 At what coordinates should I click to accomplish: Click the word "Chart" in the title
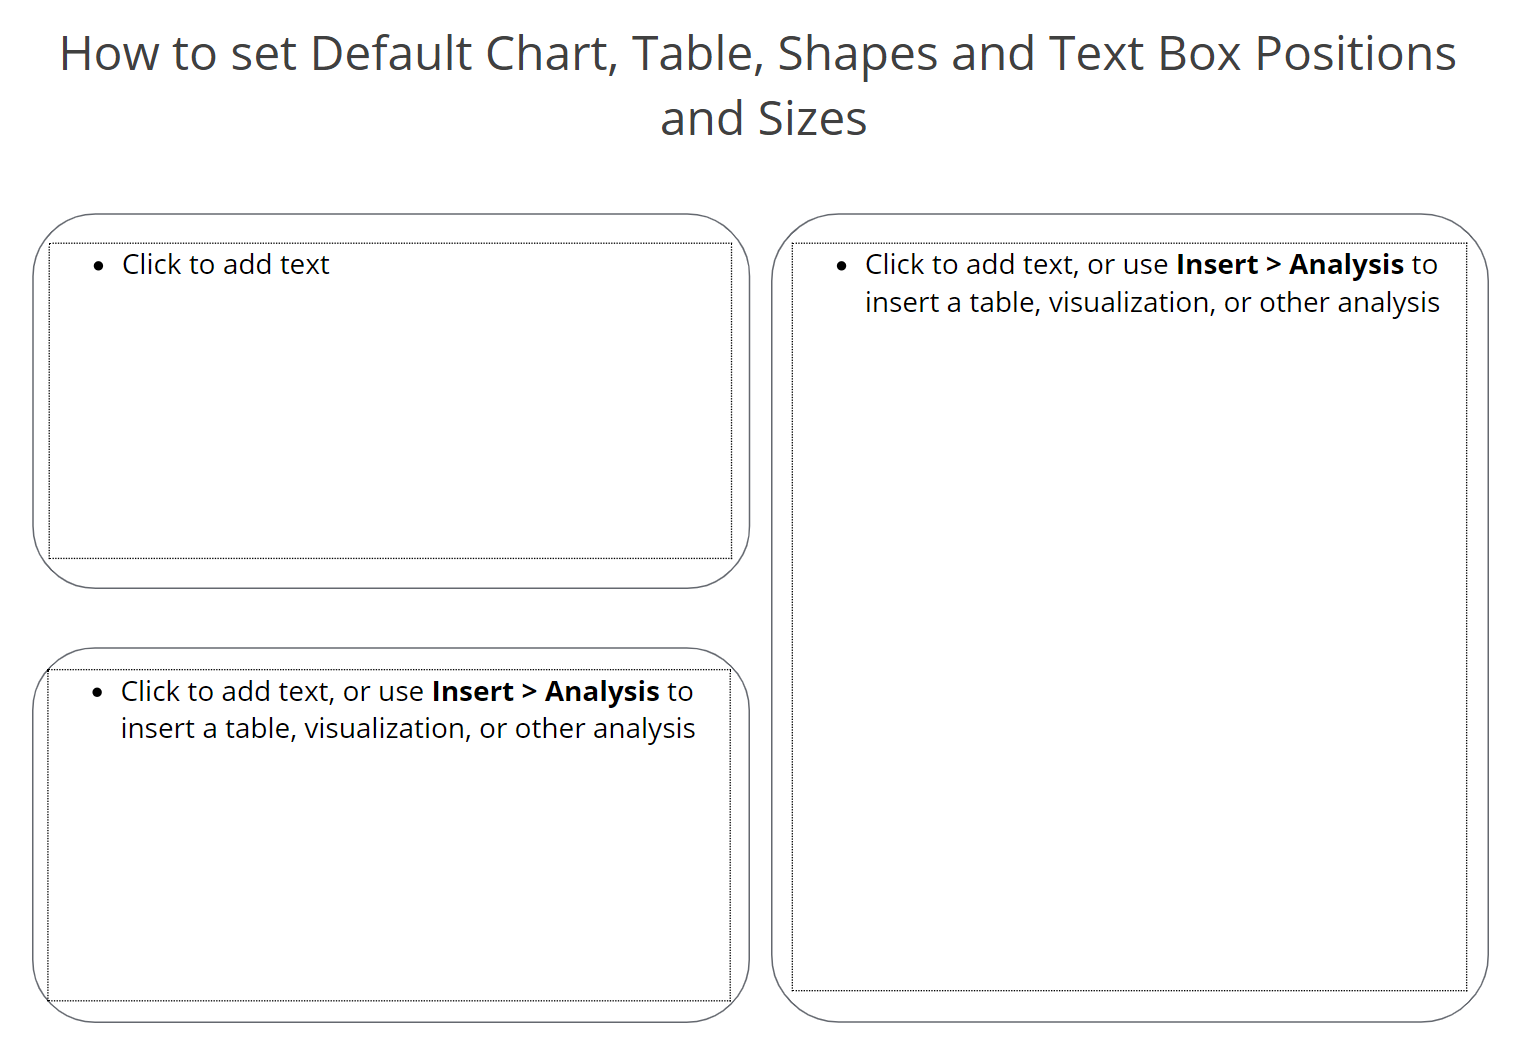point(550,54)
